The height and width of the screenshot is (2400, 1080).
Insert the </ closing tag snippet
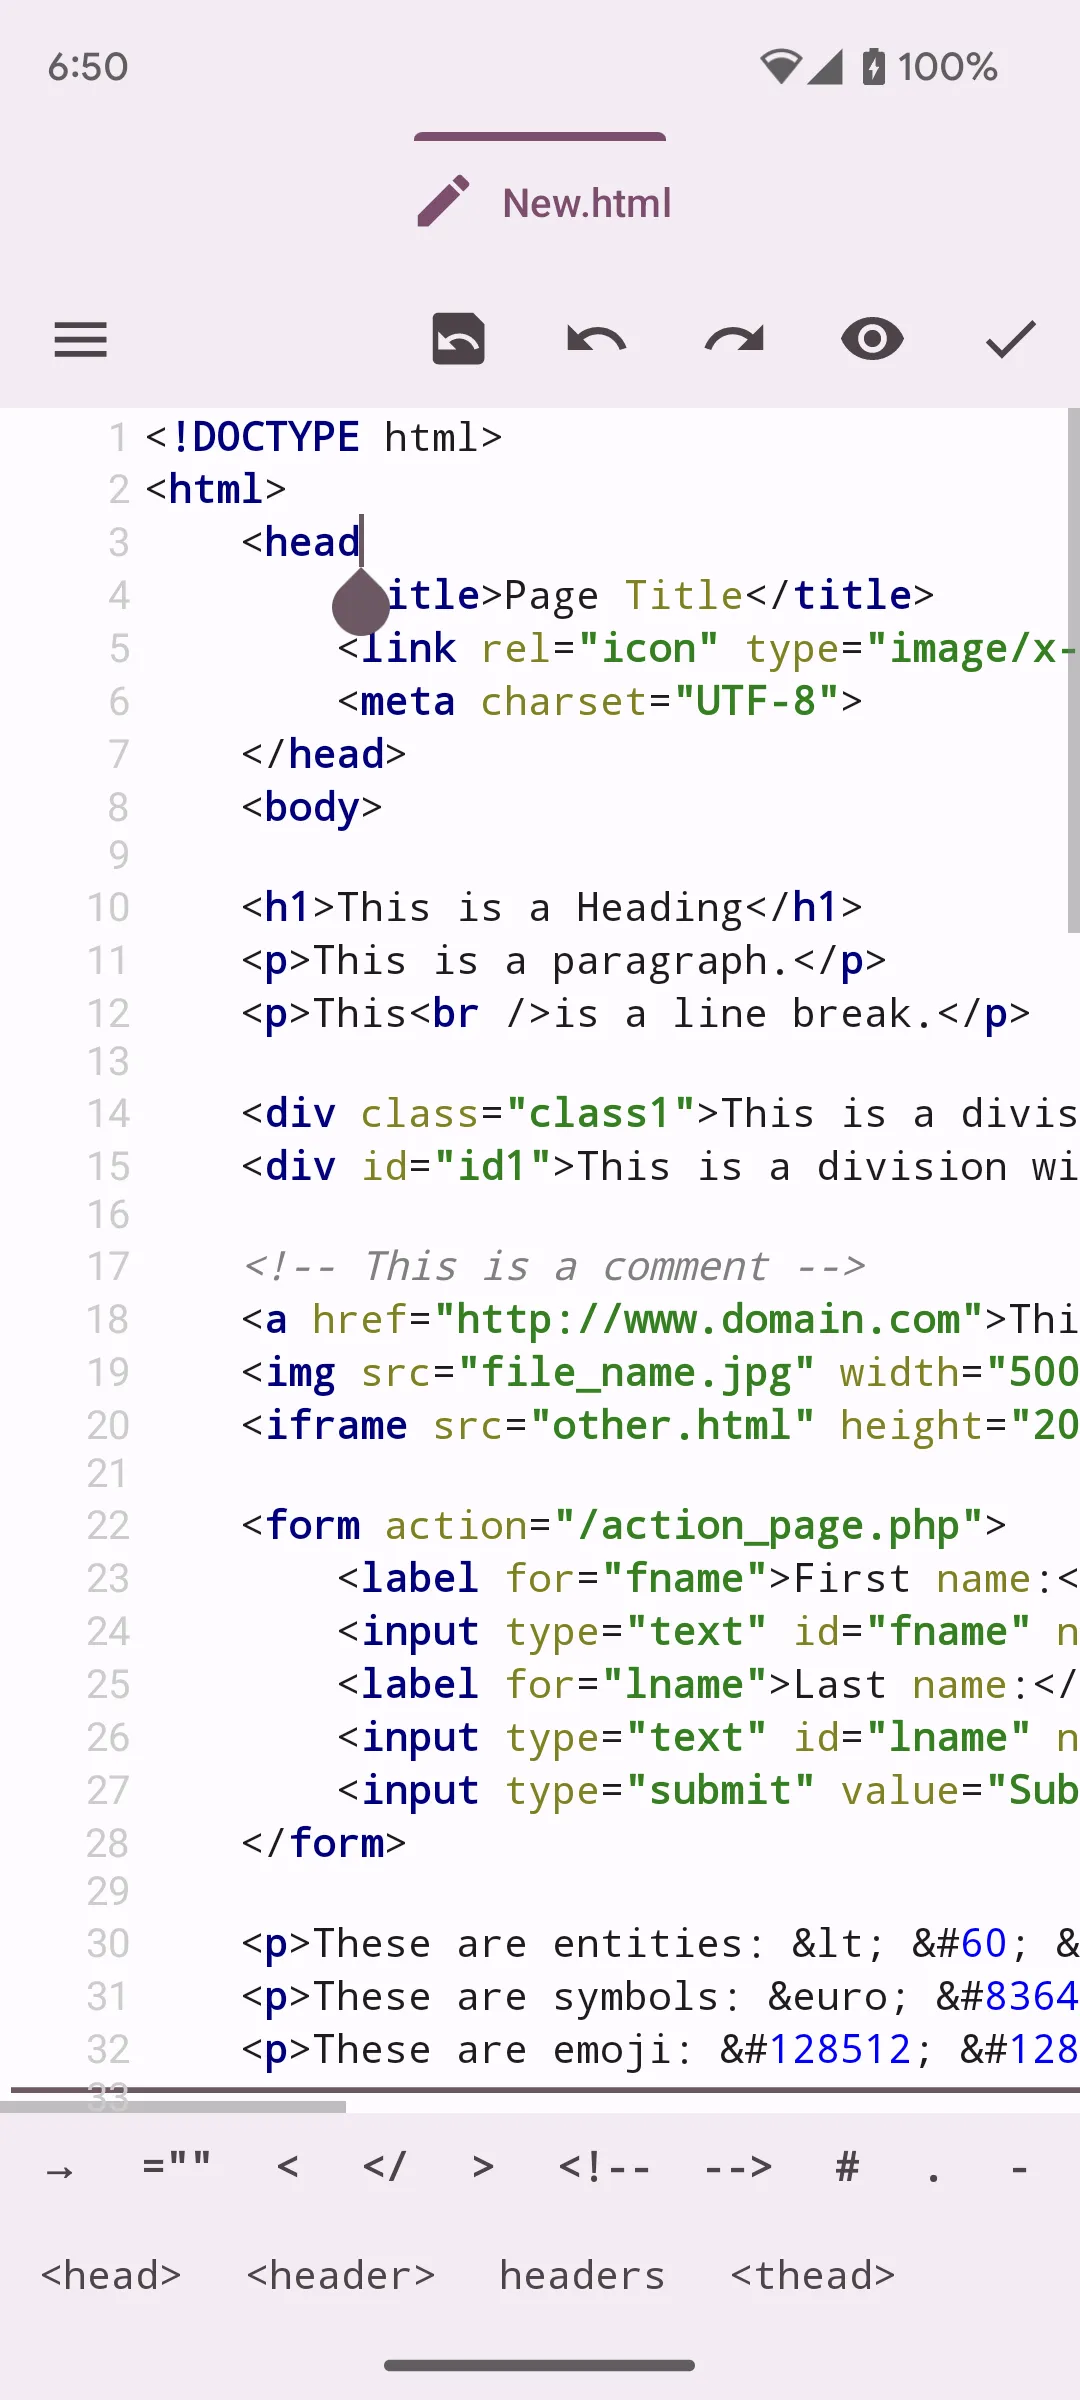pos(385,2167)
